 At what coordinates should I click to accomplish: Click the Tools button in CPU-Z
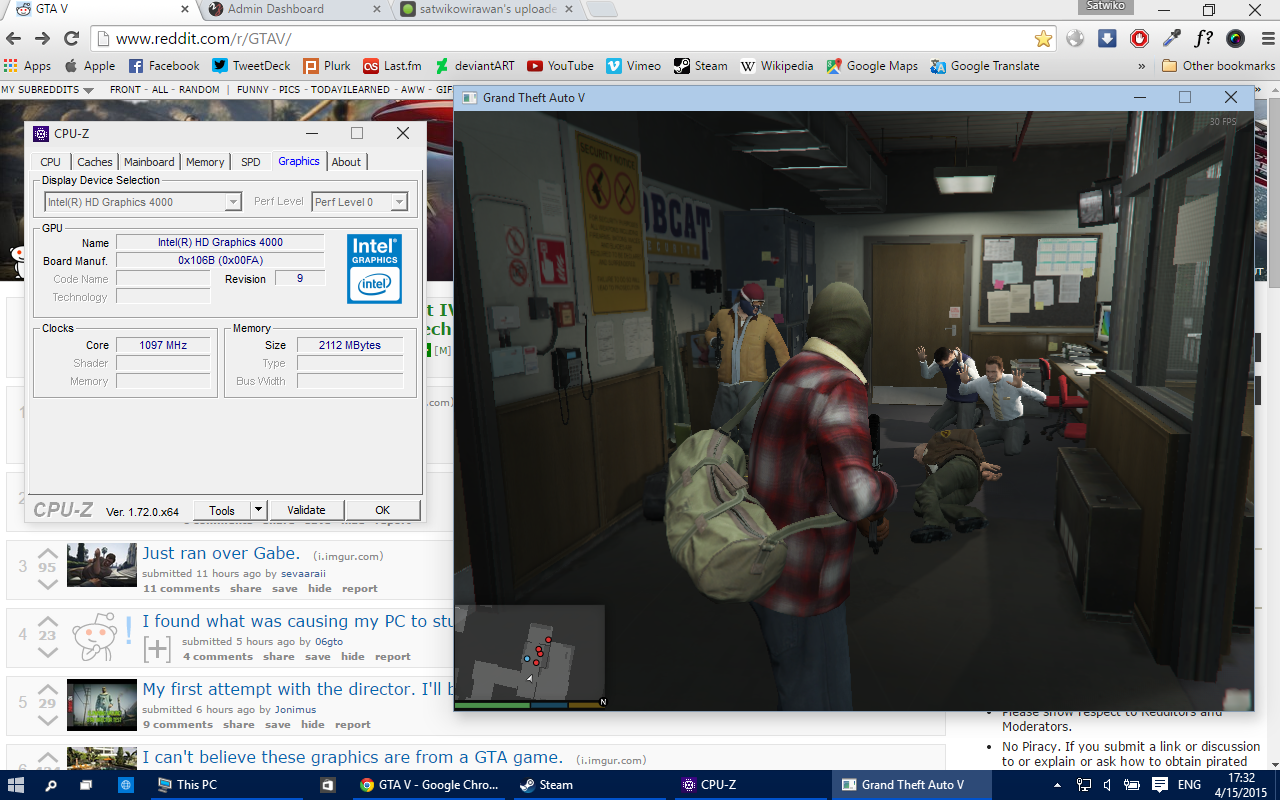tap(221, 510)
